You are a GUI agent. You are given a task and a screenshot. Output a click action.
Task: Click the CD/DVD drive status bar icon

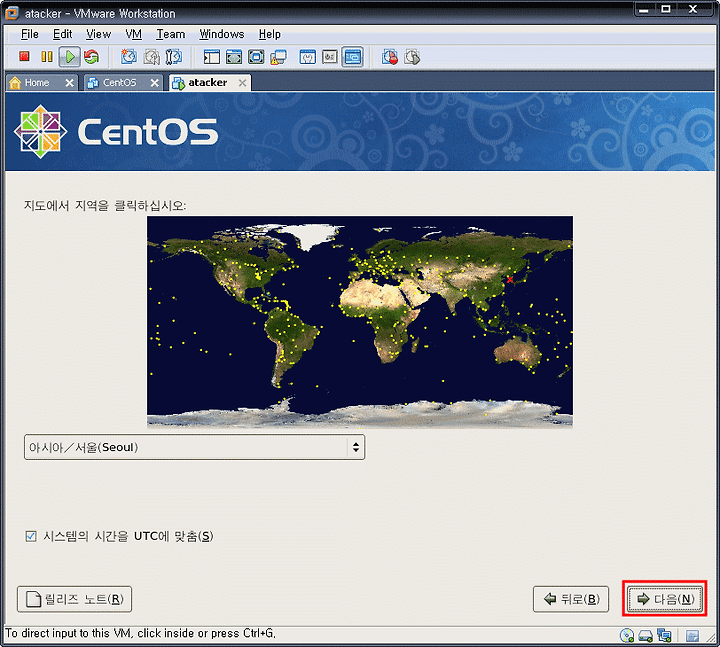(627, 636)
